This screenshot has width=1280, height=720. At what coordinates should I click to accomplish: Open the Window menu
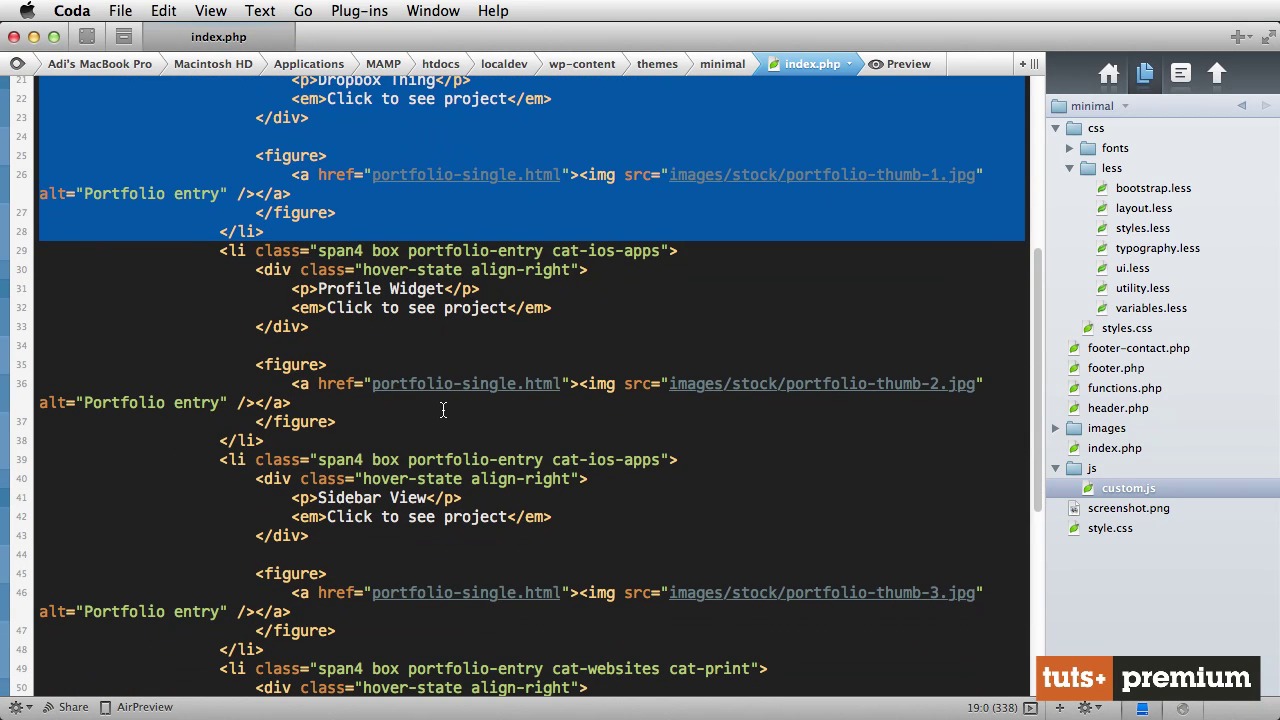pyautogui.click(x=433, y=11)
